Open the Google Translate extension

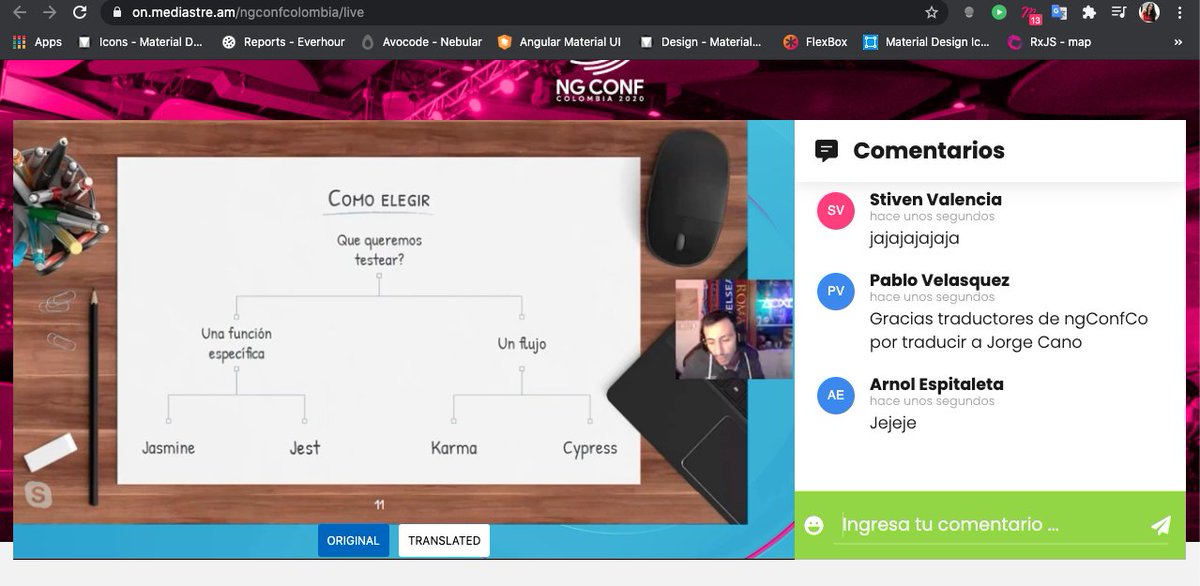pyautogui.click(x=1059, y=13)
